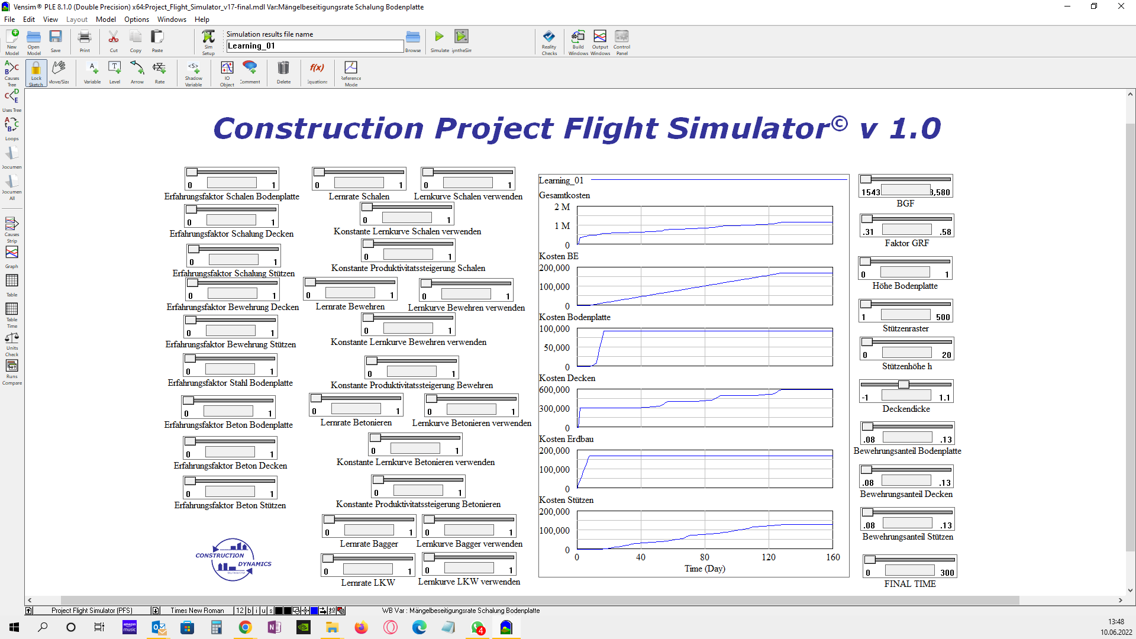Screen dimensions: 1136x639
Task: Click the Simulation results file name field
Action: 314,46
